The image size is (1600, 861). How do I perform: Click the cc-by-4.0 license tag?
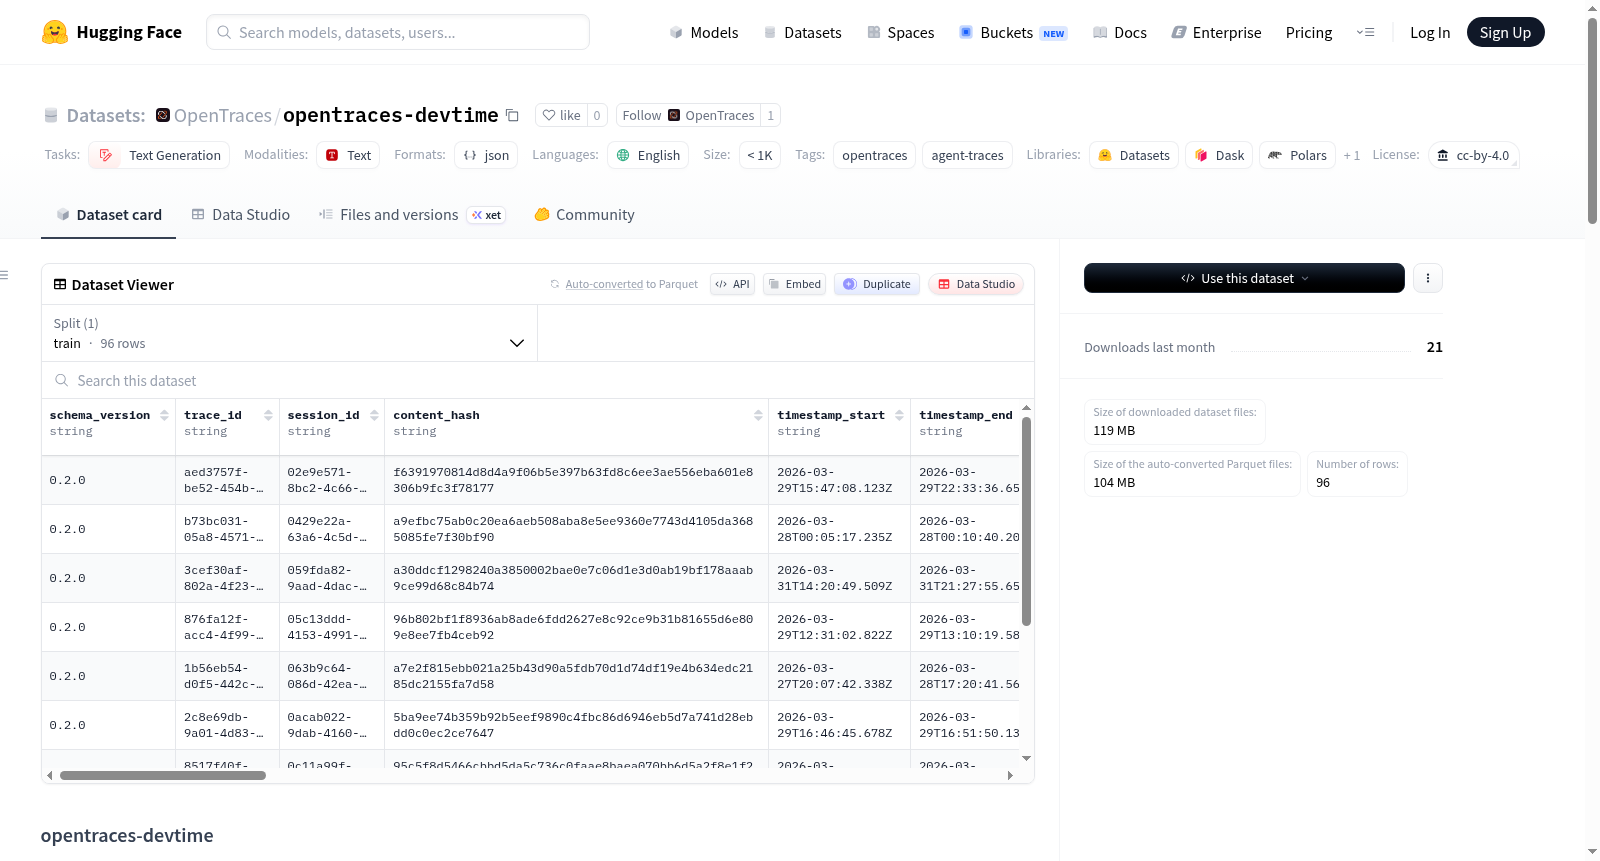(x=1473, y=155)
